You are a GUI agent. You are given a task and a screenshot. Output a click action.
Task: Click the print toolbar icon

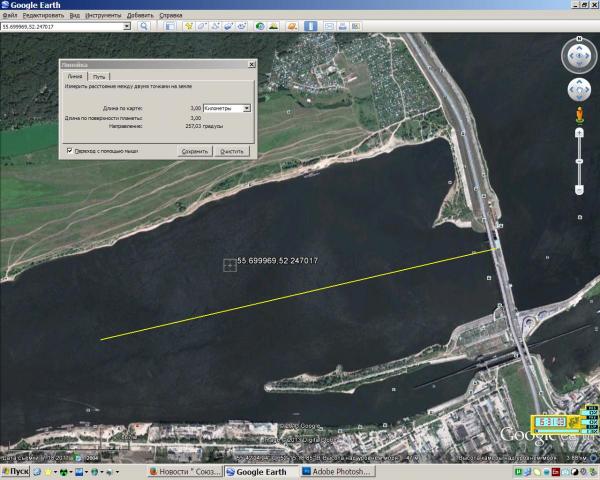point(341,26)
